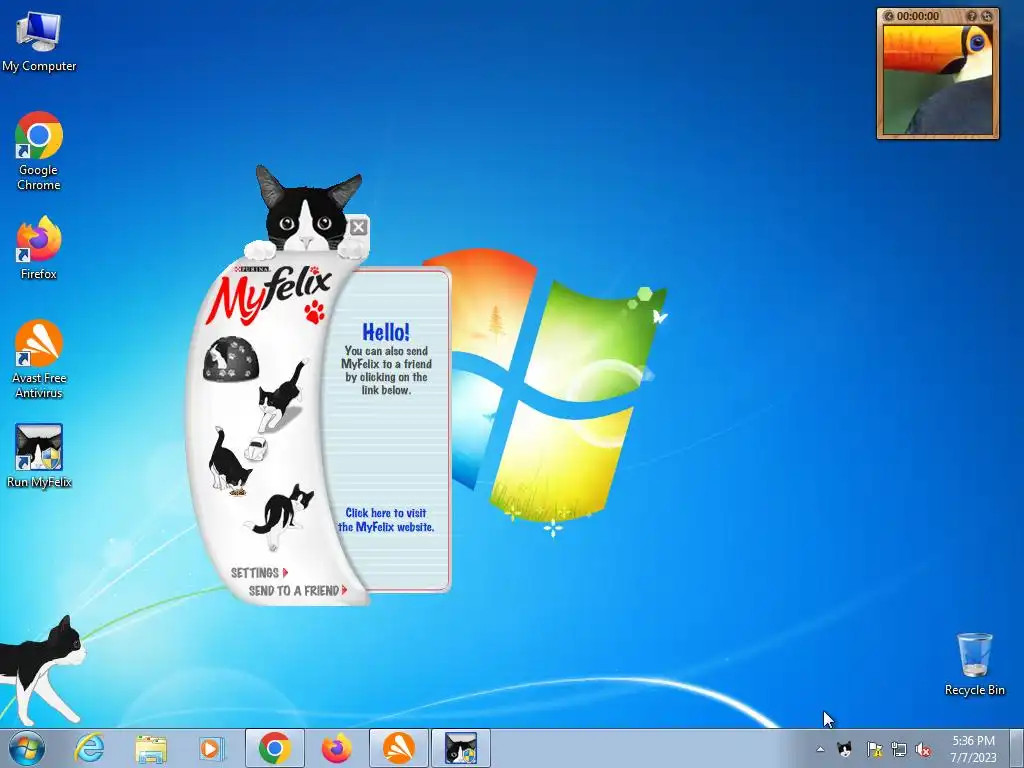Select the Recycle Bin desktop icon

pos(974,664)
